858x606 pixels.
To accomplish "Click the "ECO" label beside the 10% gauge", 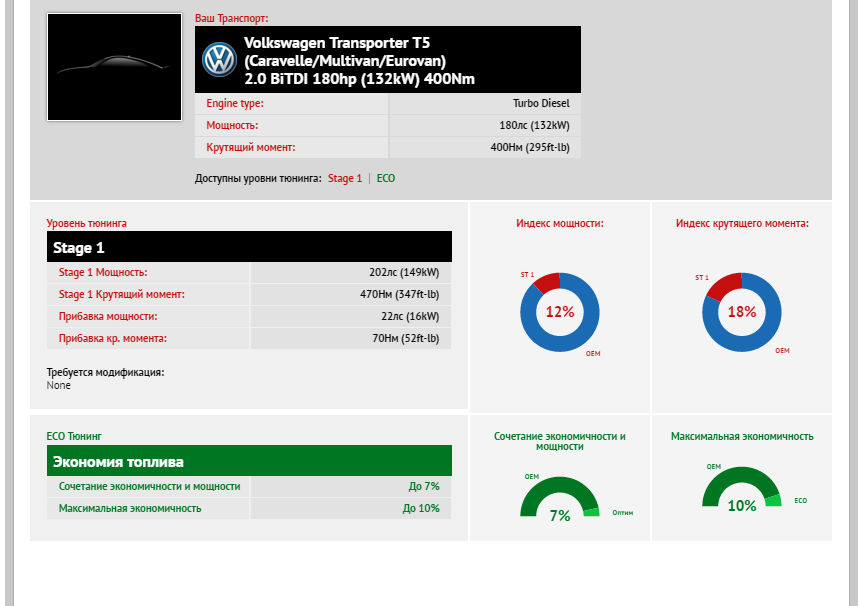I will click(x=801, y=501).
